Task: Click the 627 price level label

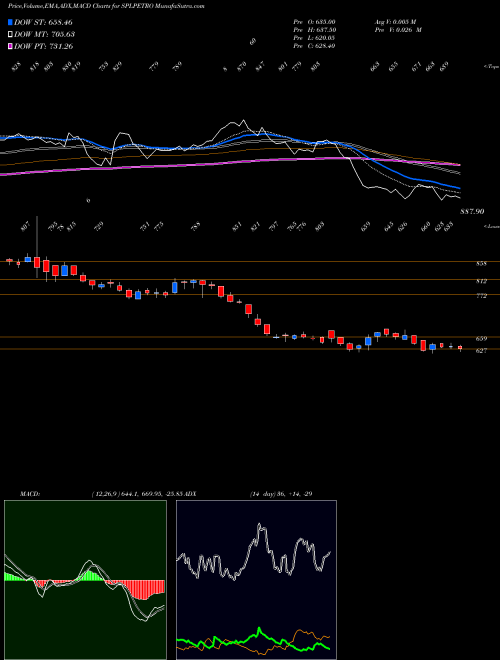Action: pyautogui.click(x=481, y=350)
